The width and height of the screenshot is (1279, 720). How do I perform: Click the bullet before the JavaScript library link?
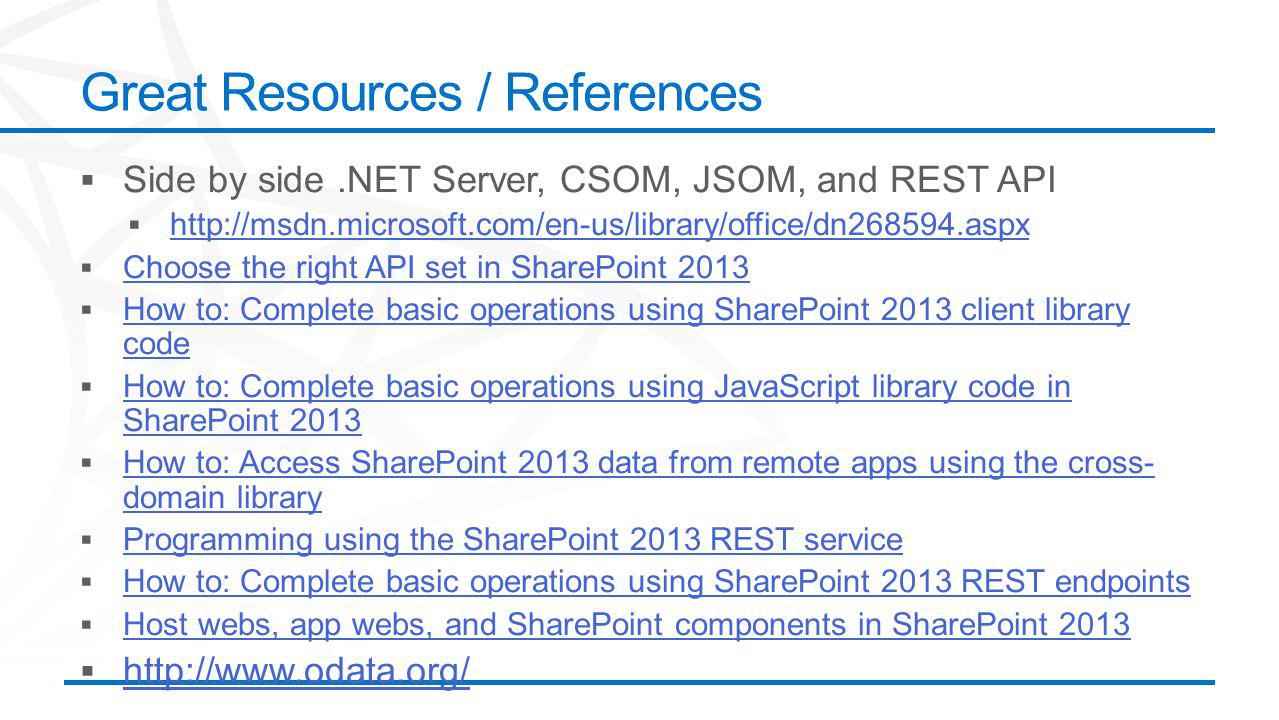point(89,389)
